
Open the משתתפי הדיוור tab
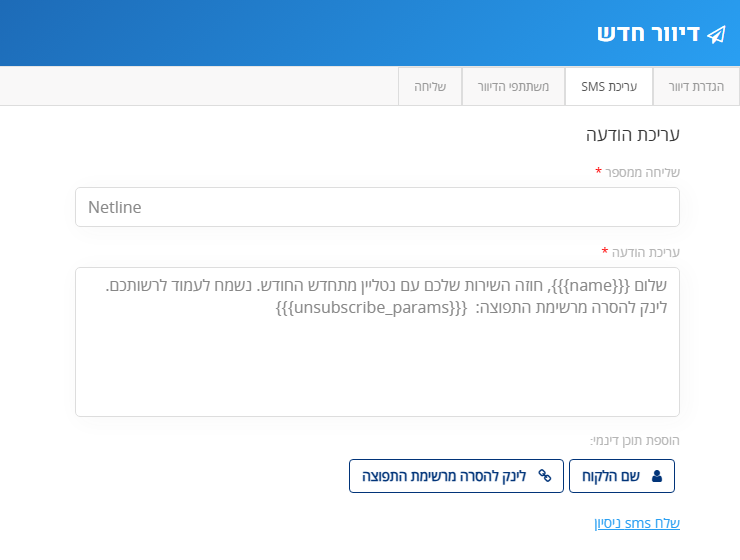[513, 87]
